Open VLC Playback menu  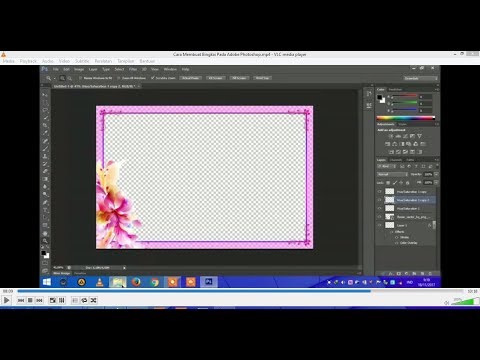[28, 61]
